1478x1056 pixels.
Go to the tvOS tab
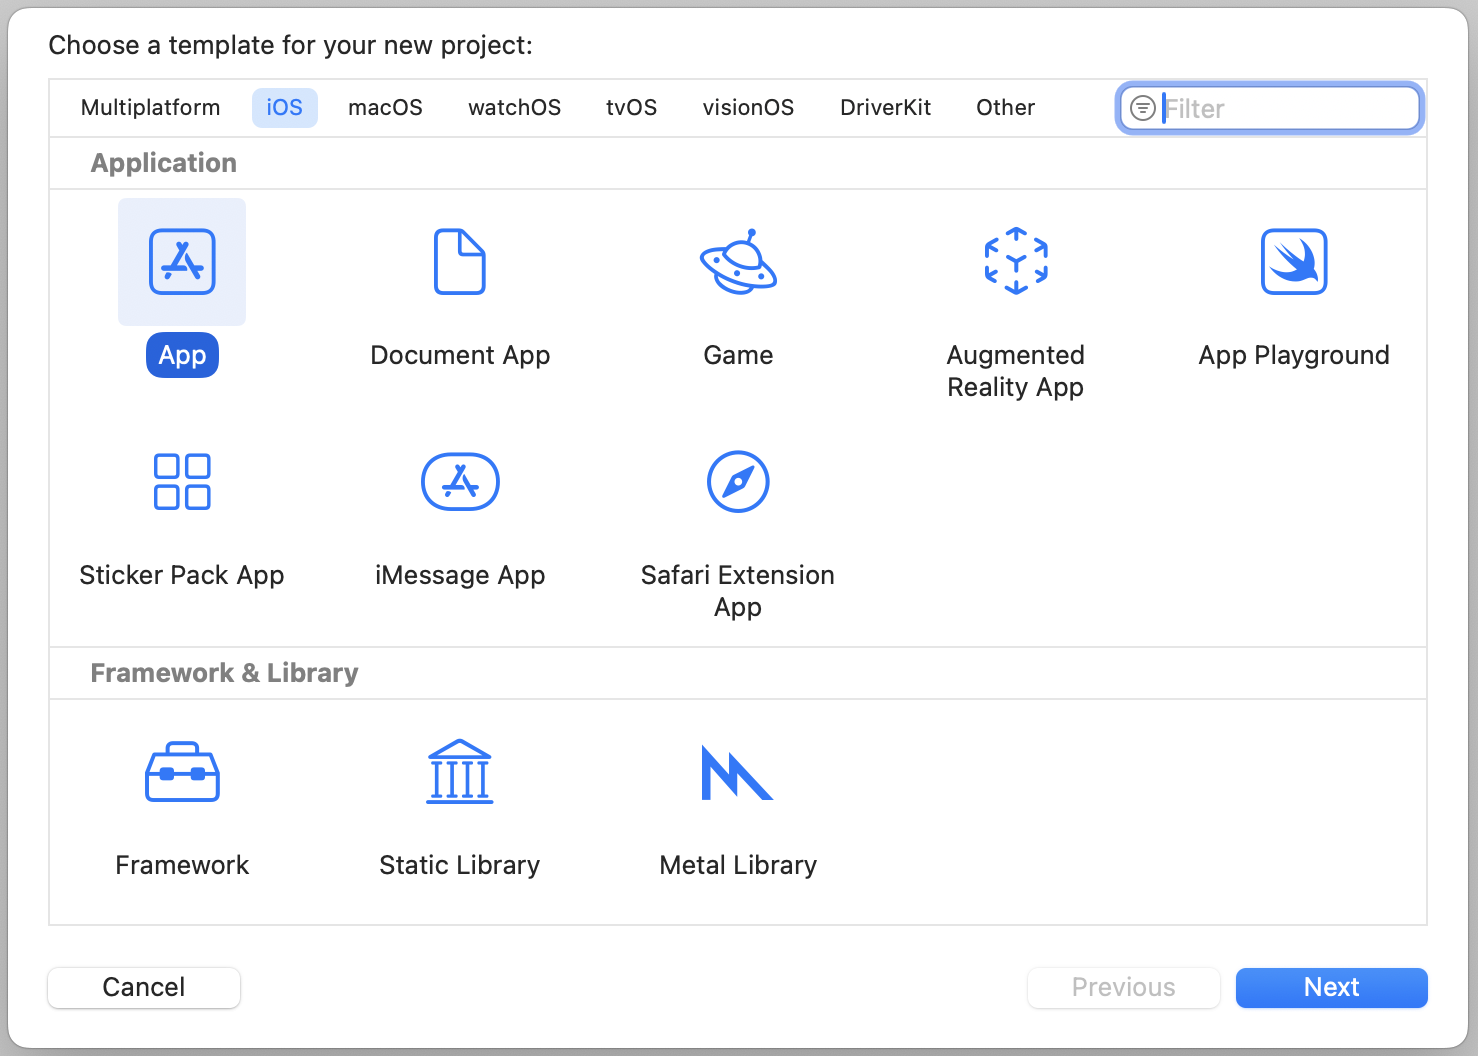click(631, 108)
